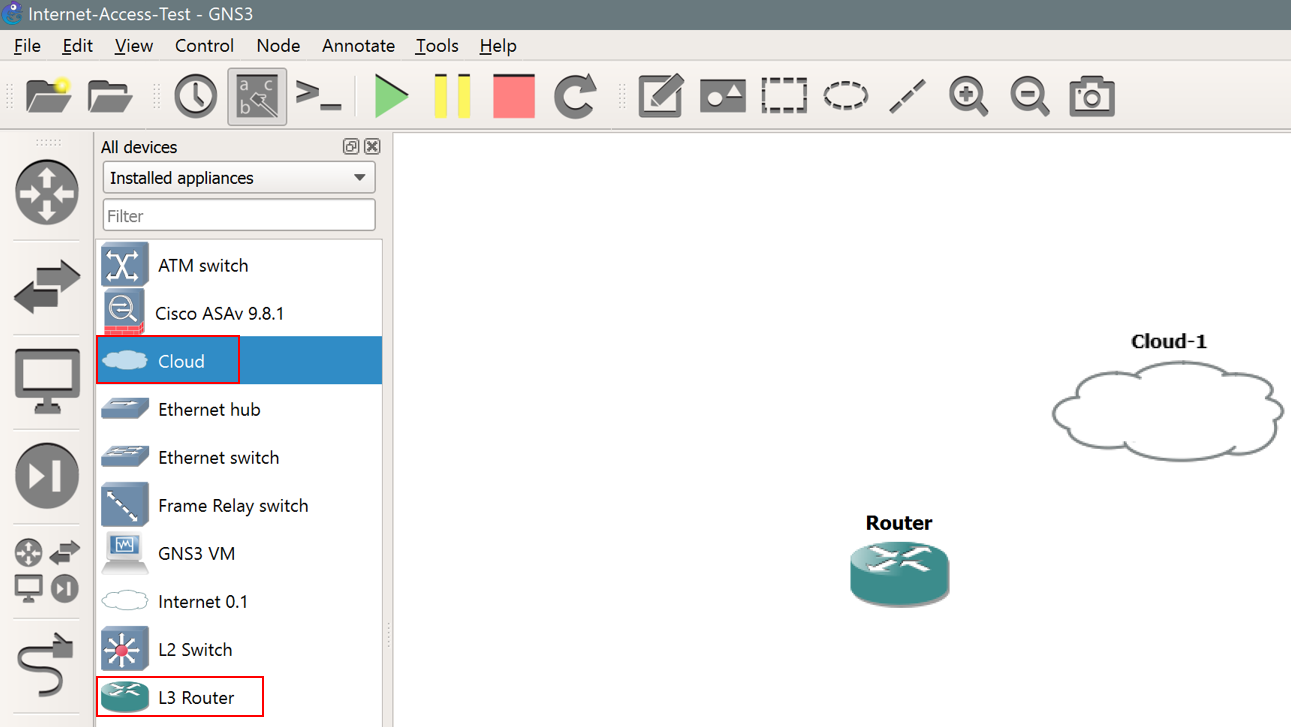Toggle show/hide interface labels button
This screenshot has height=727, width=1291.
(257, 97)
